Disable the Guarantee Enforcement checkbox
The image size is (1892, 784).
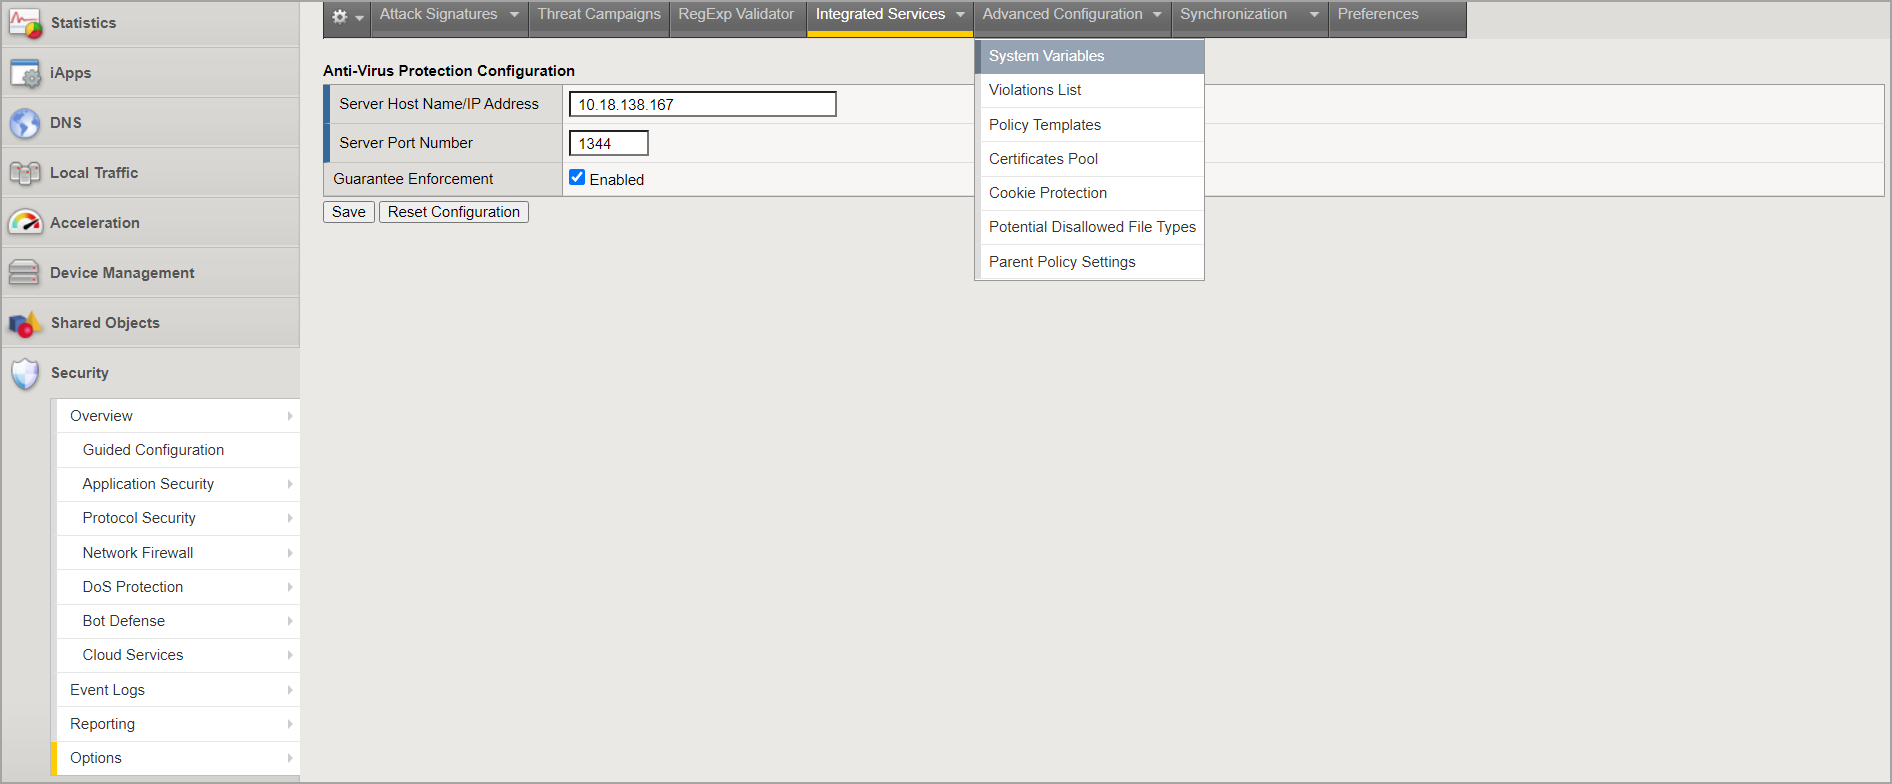pyautogui.click(x=577, y=178)
